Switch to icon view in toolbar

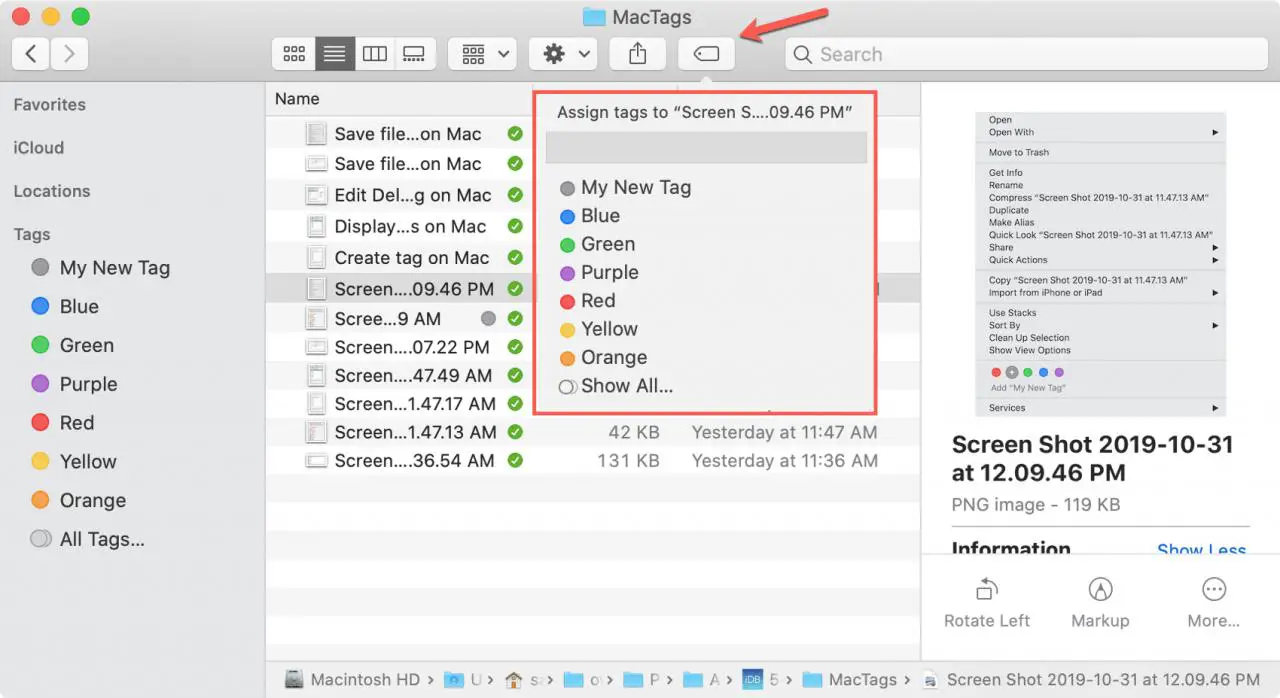click(294, 54)
